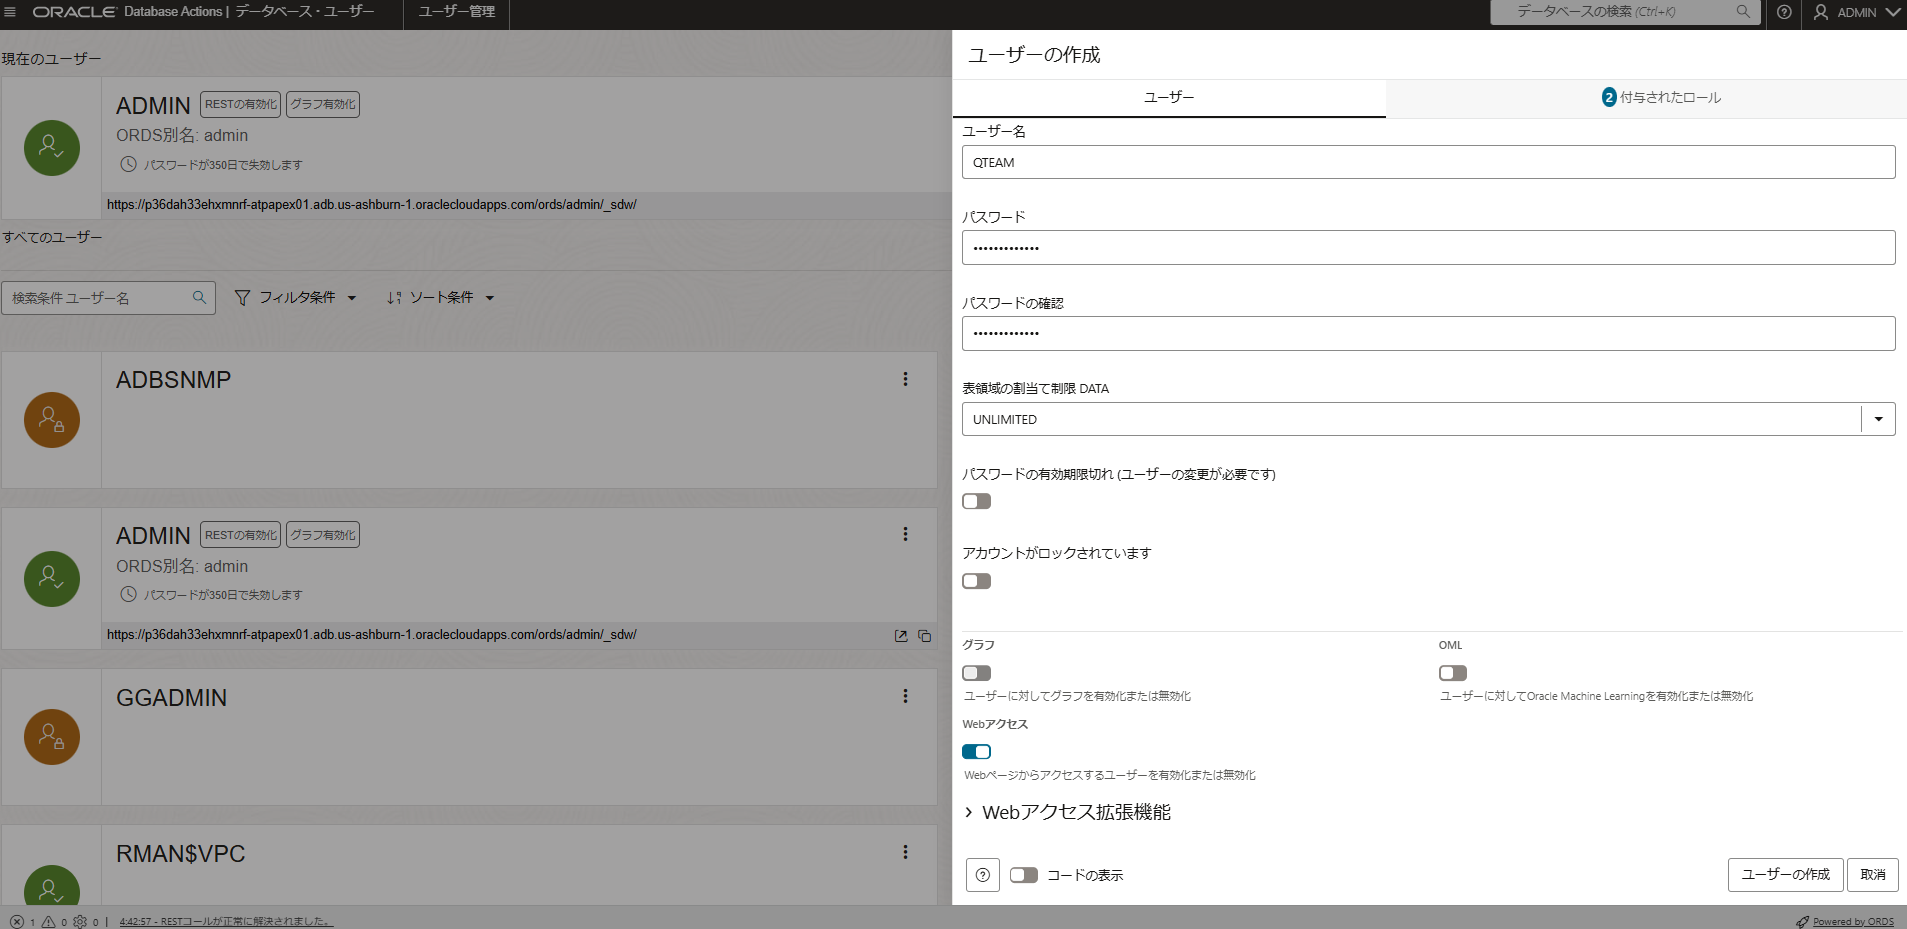Viewport: 1907px width, 929px height.
Task: Open the help question mark in header
Action: [1784, 12]
